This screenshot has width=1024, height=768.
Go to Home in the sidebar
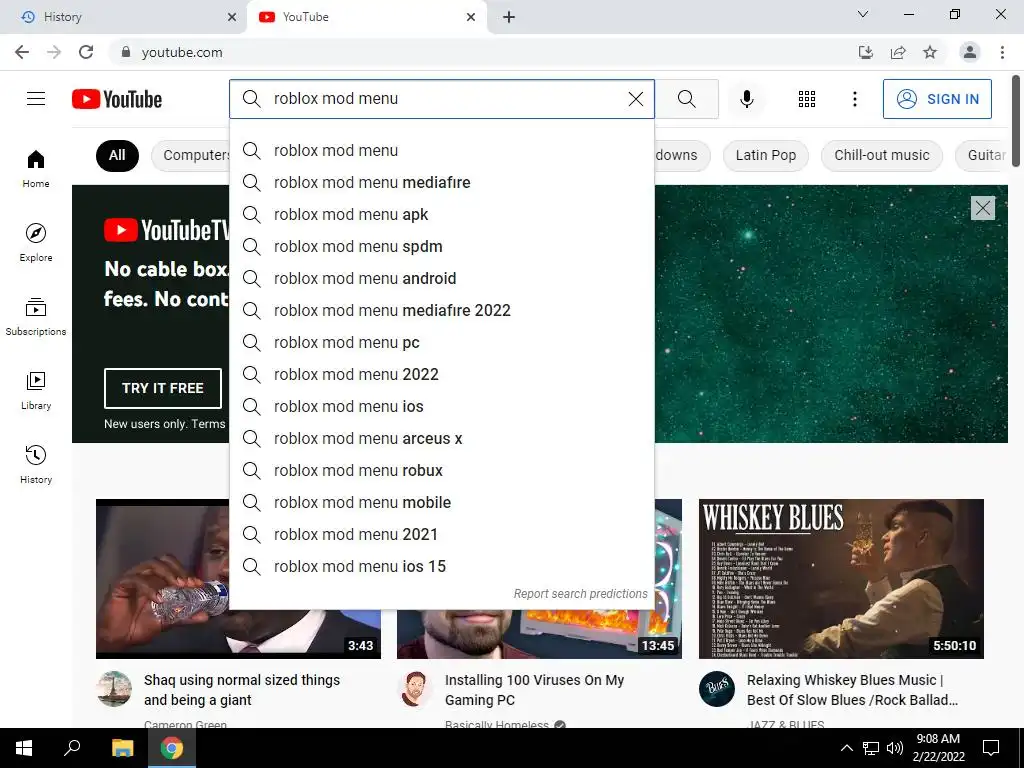pyautogui.click(x=36, y=169)
